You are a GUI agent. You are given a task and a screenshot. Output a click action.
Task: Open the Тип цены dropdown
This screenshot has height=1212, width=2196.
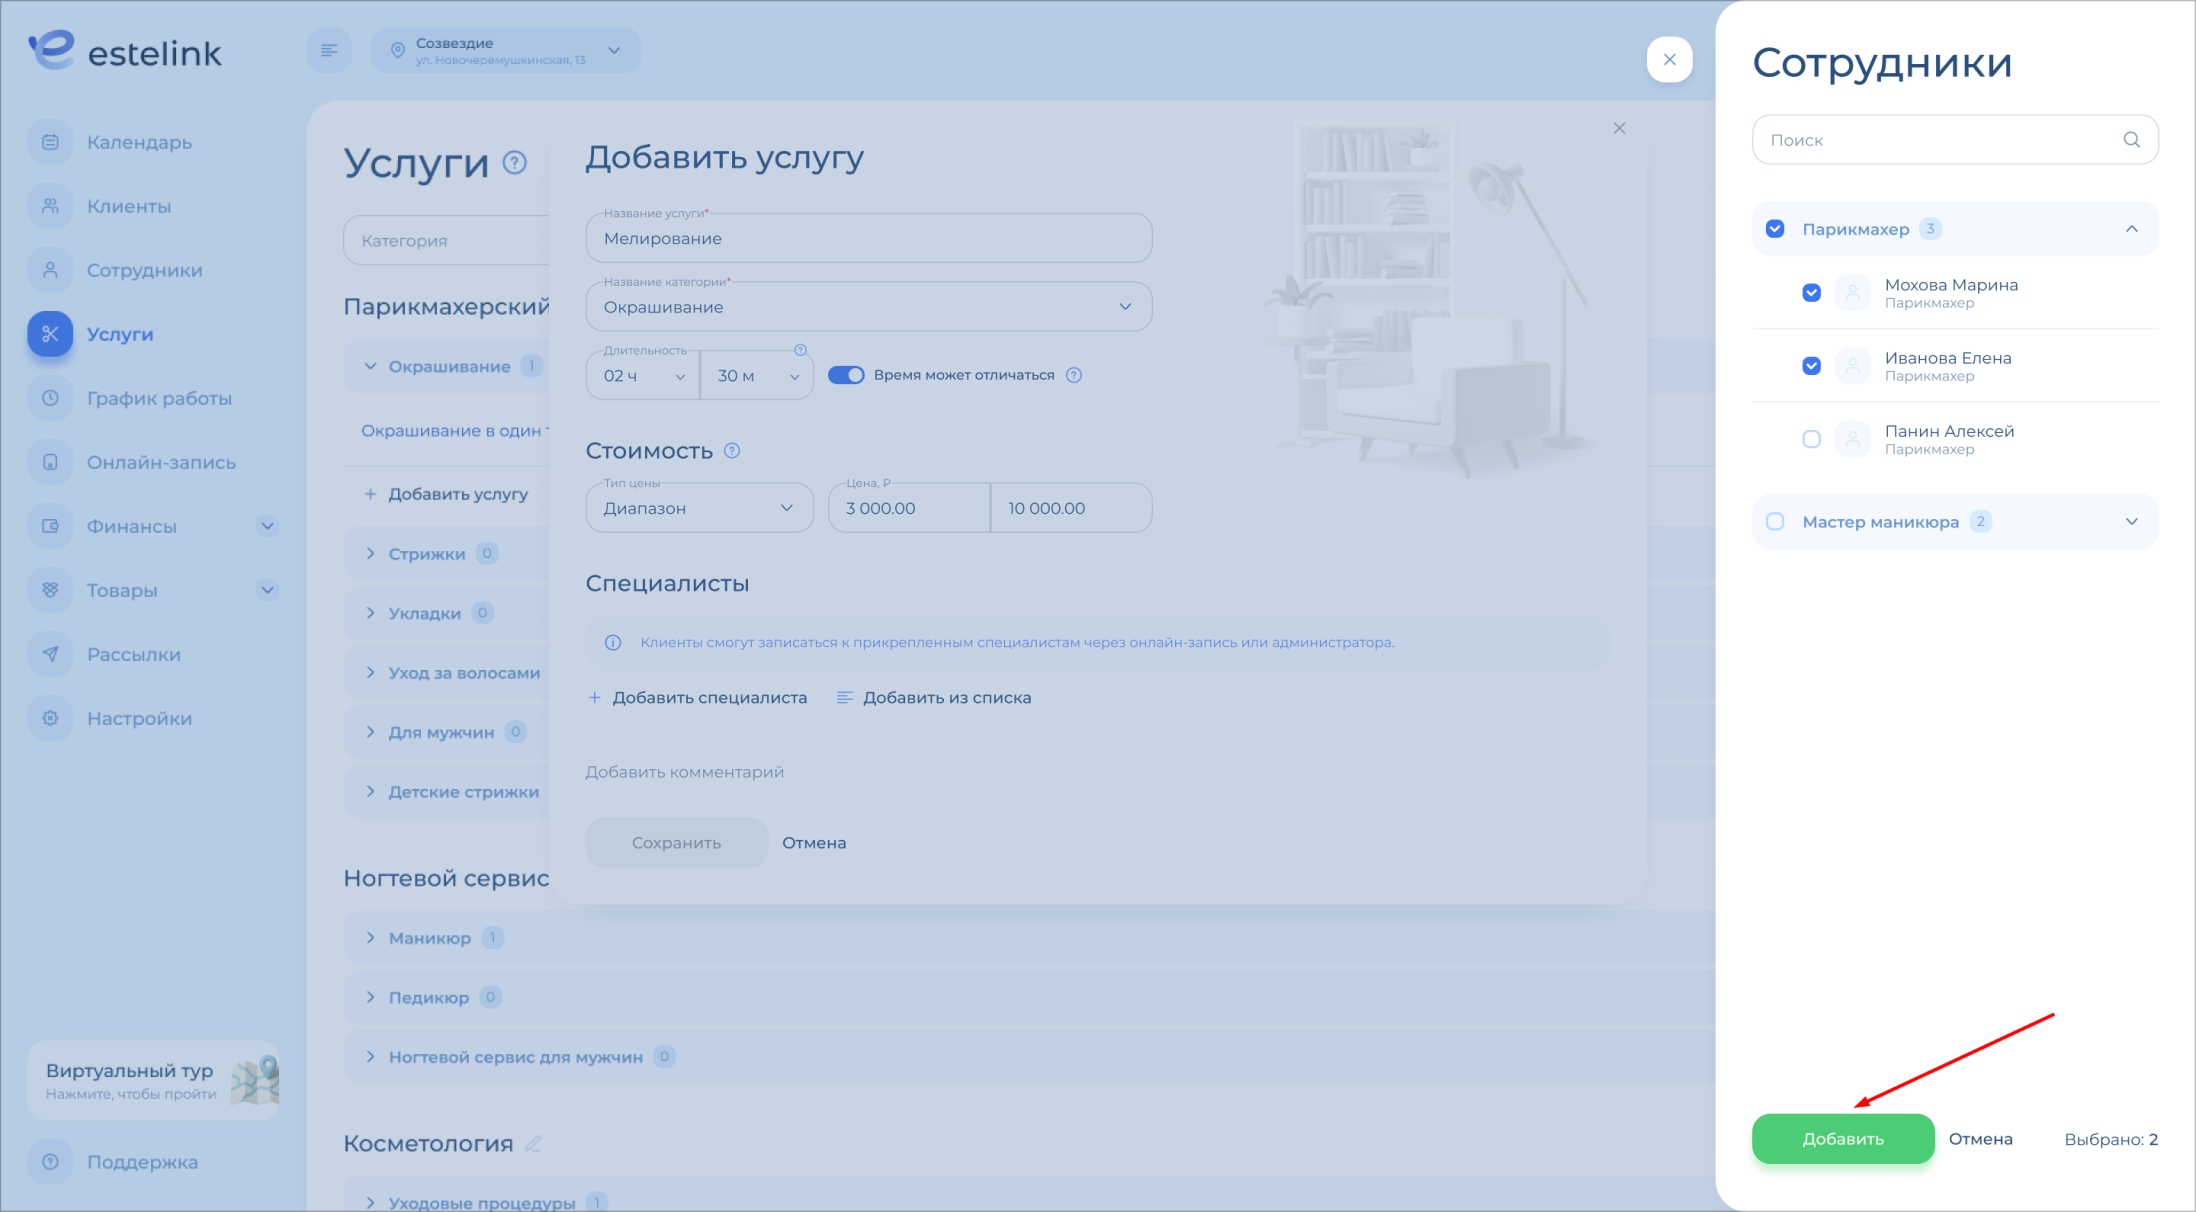699,508
